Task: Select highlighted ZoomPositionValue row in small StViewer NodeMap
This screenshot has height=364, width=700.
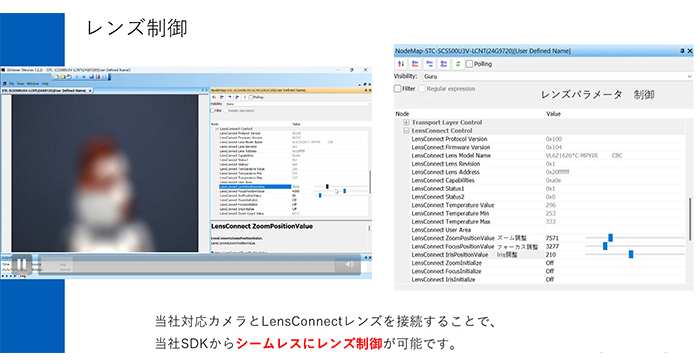Action: click(x=254, y=187)
